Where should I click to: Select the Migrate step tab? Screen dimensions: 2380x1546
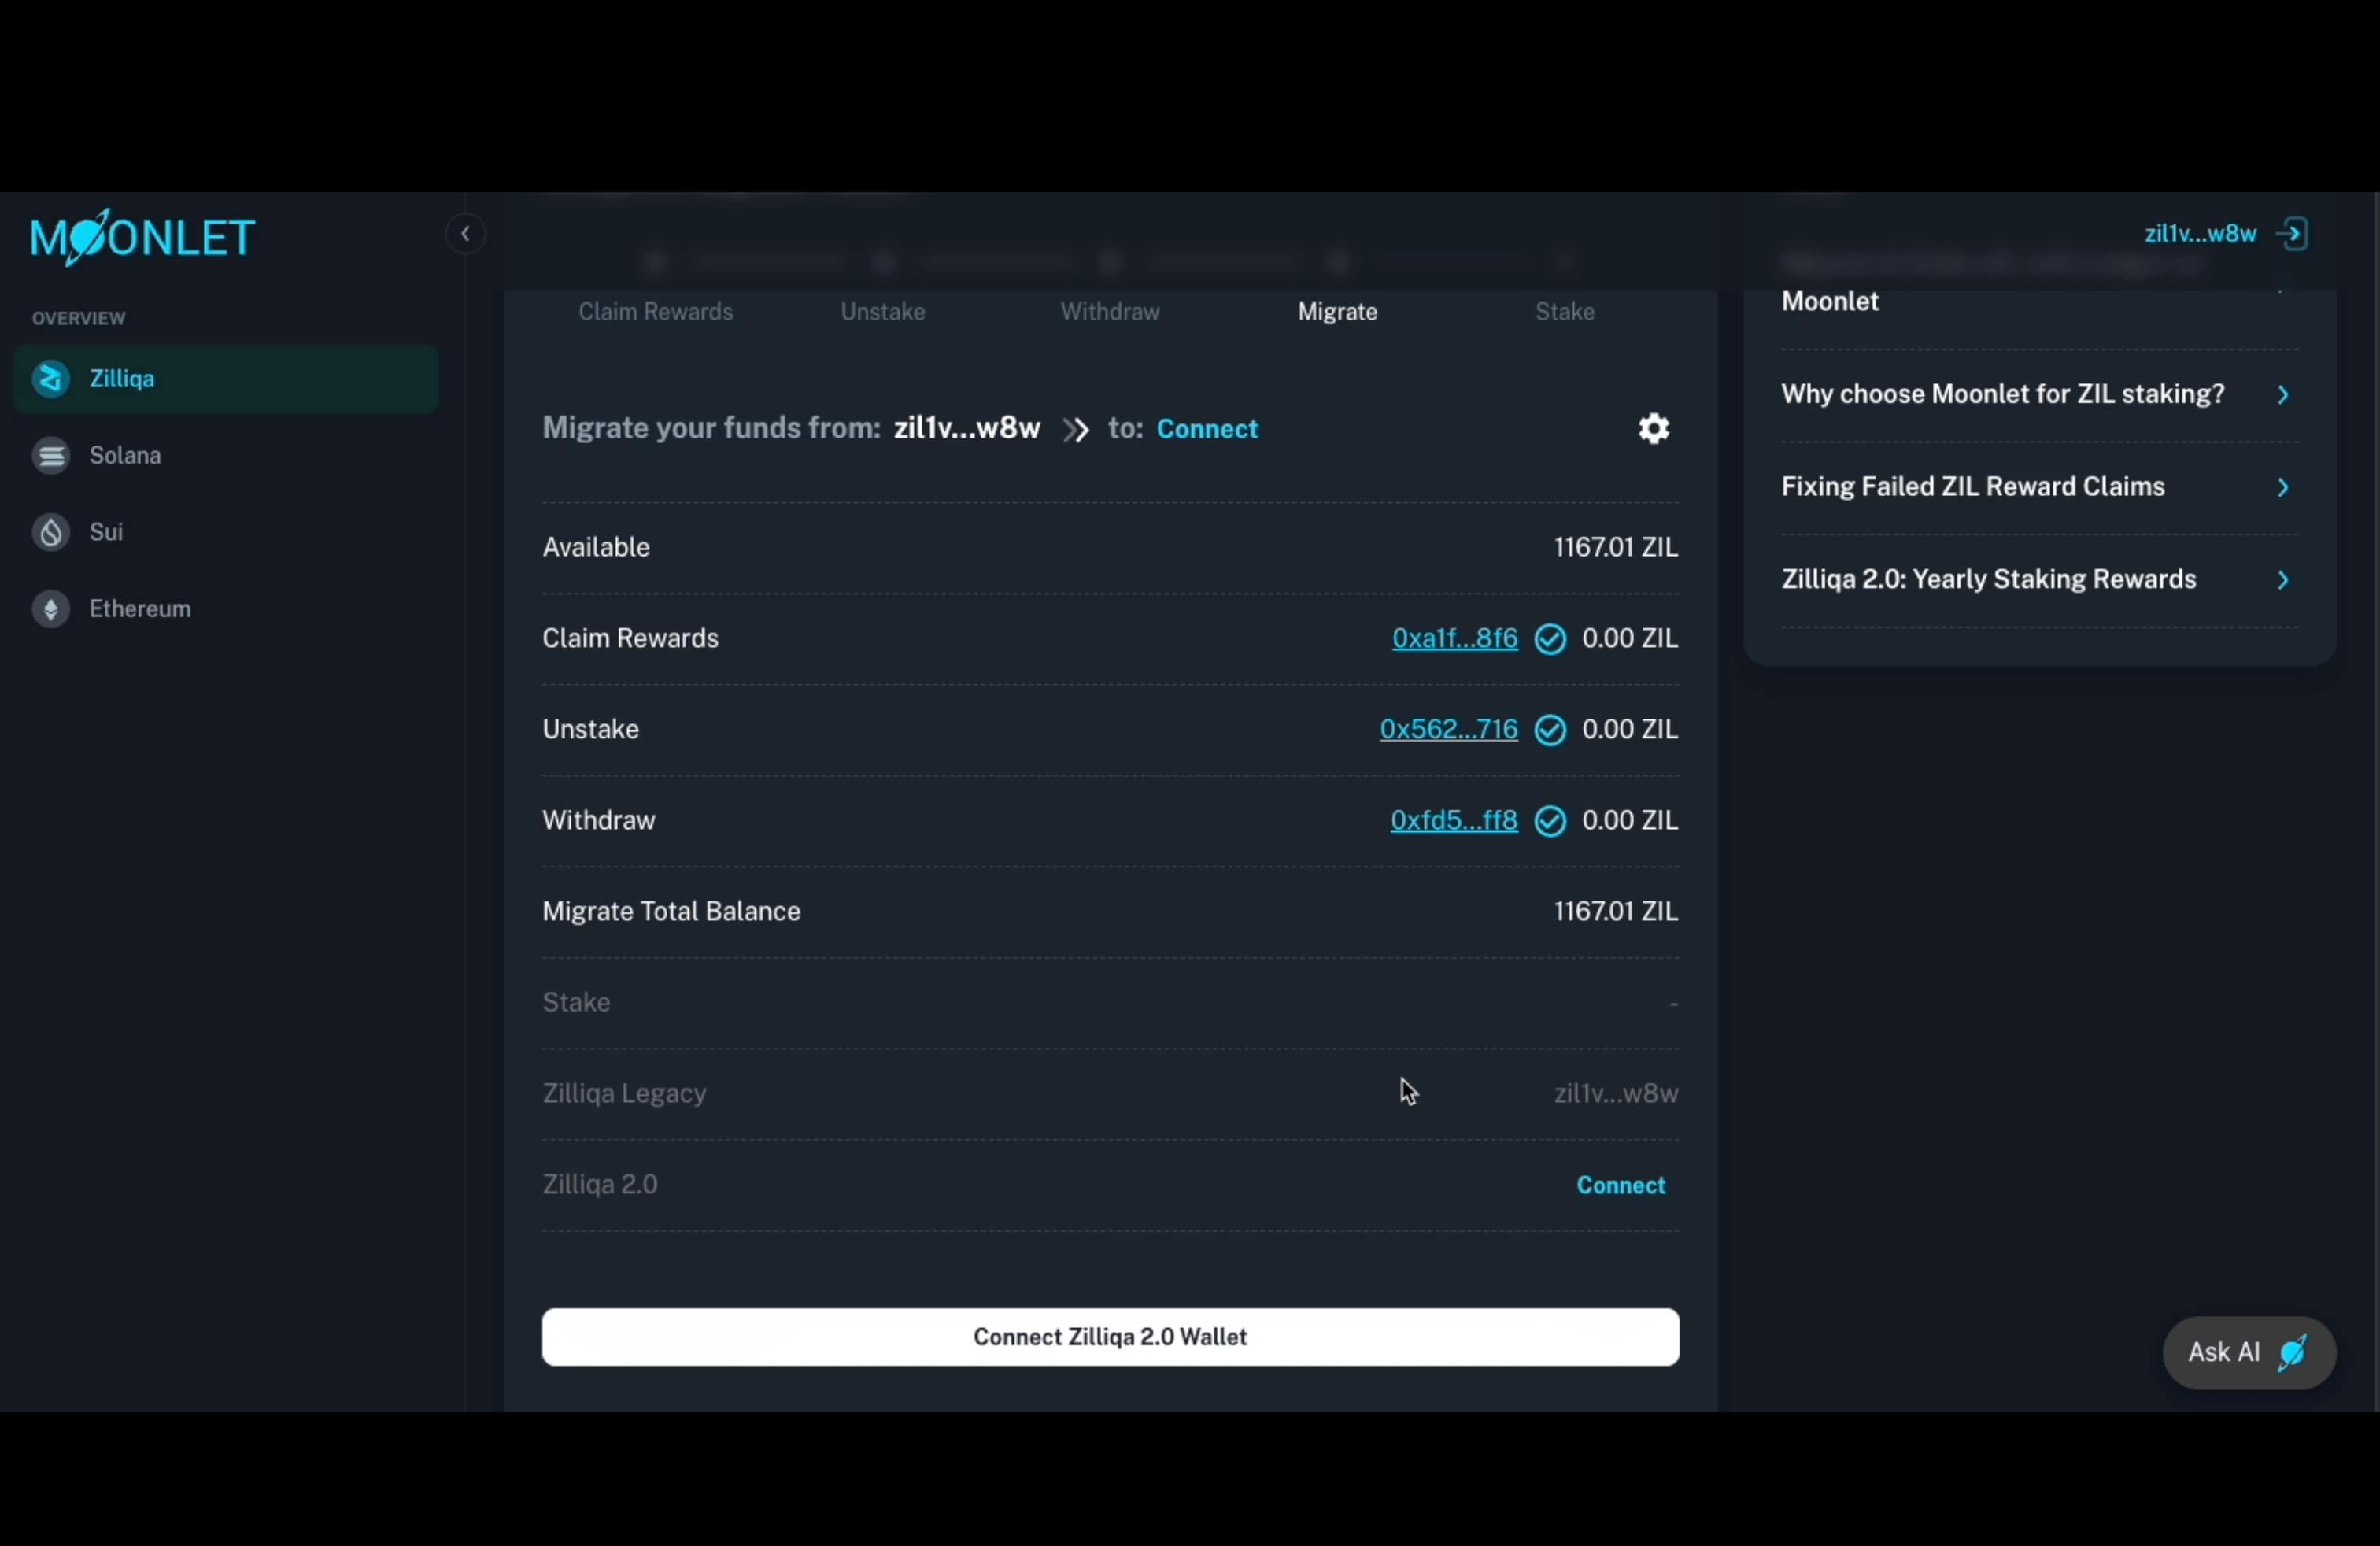pos(1338,312)
